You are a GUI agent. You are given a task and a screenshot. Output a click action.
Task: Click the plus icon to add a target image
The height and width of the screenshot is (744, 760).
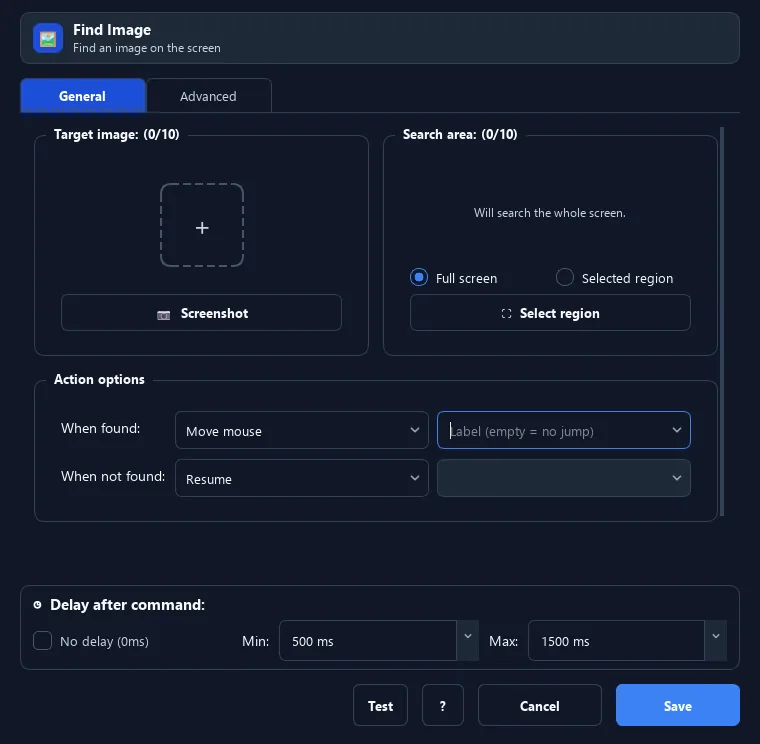[x=202, y=228]
